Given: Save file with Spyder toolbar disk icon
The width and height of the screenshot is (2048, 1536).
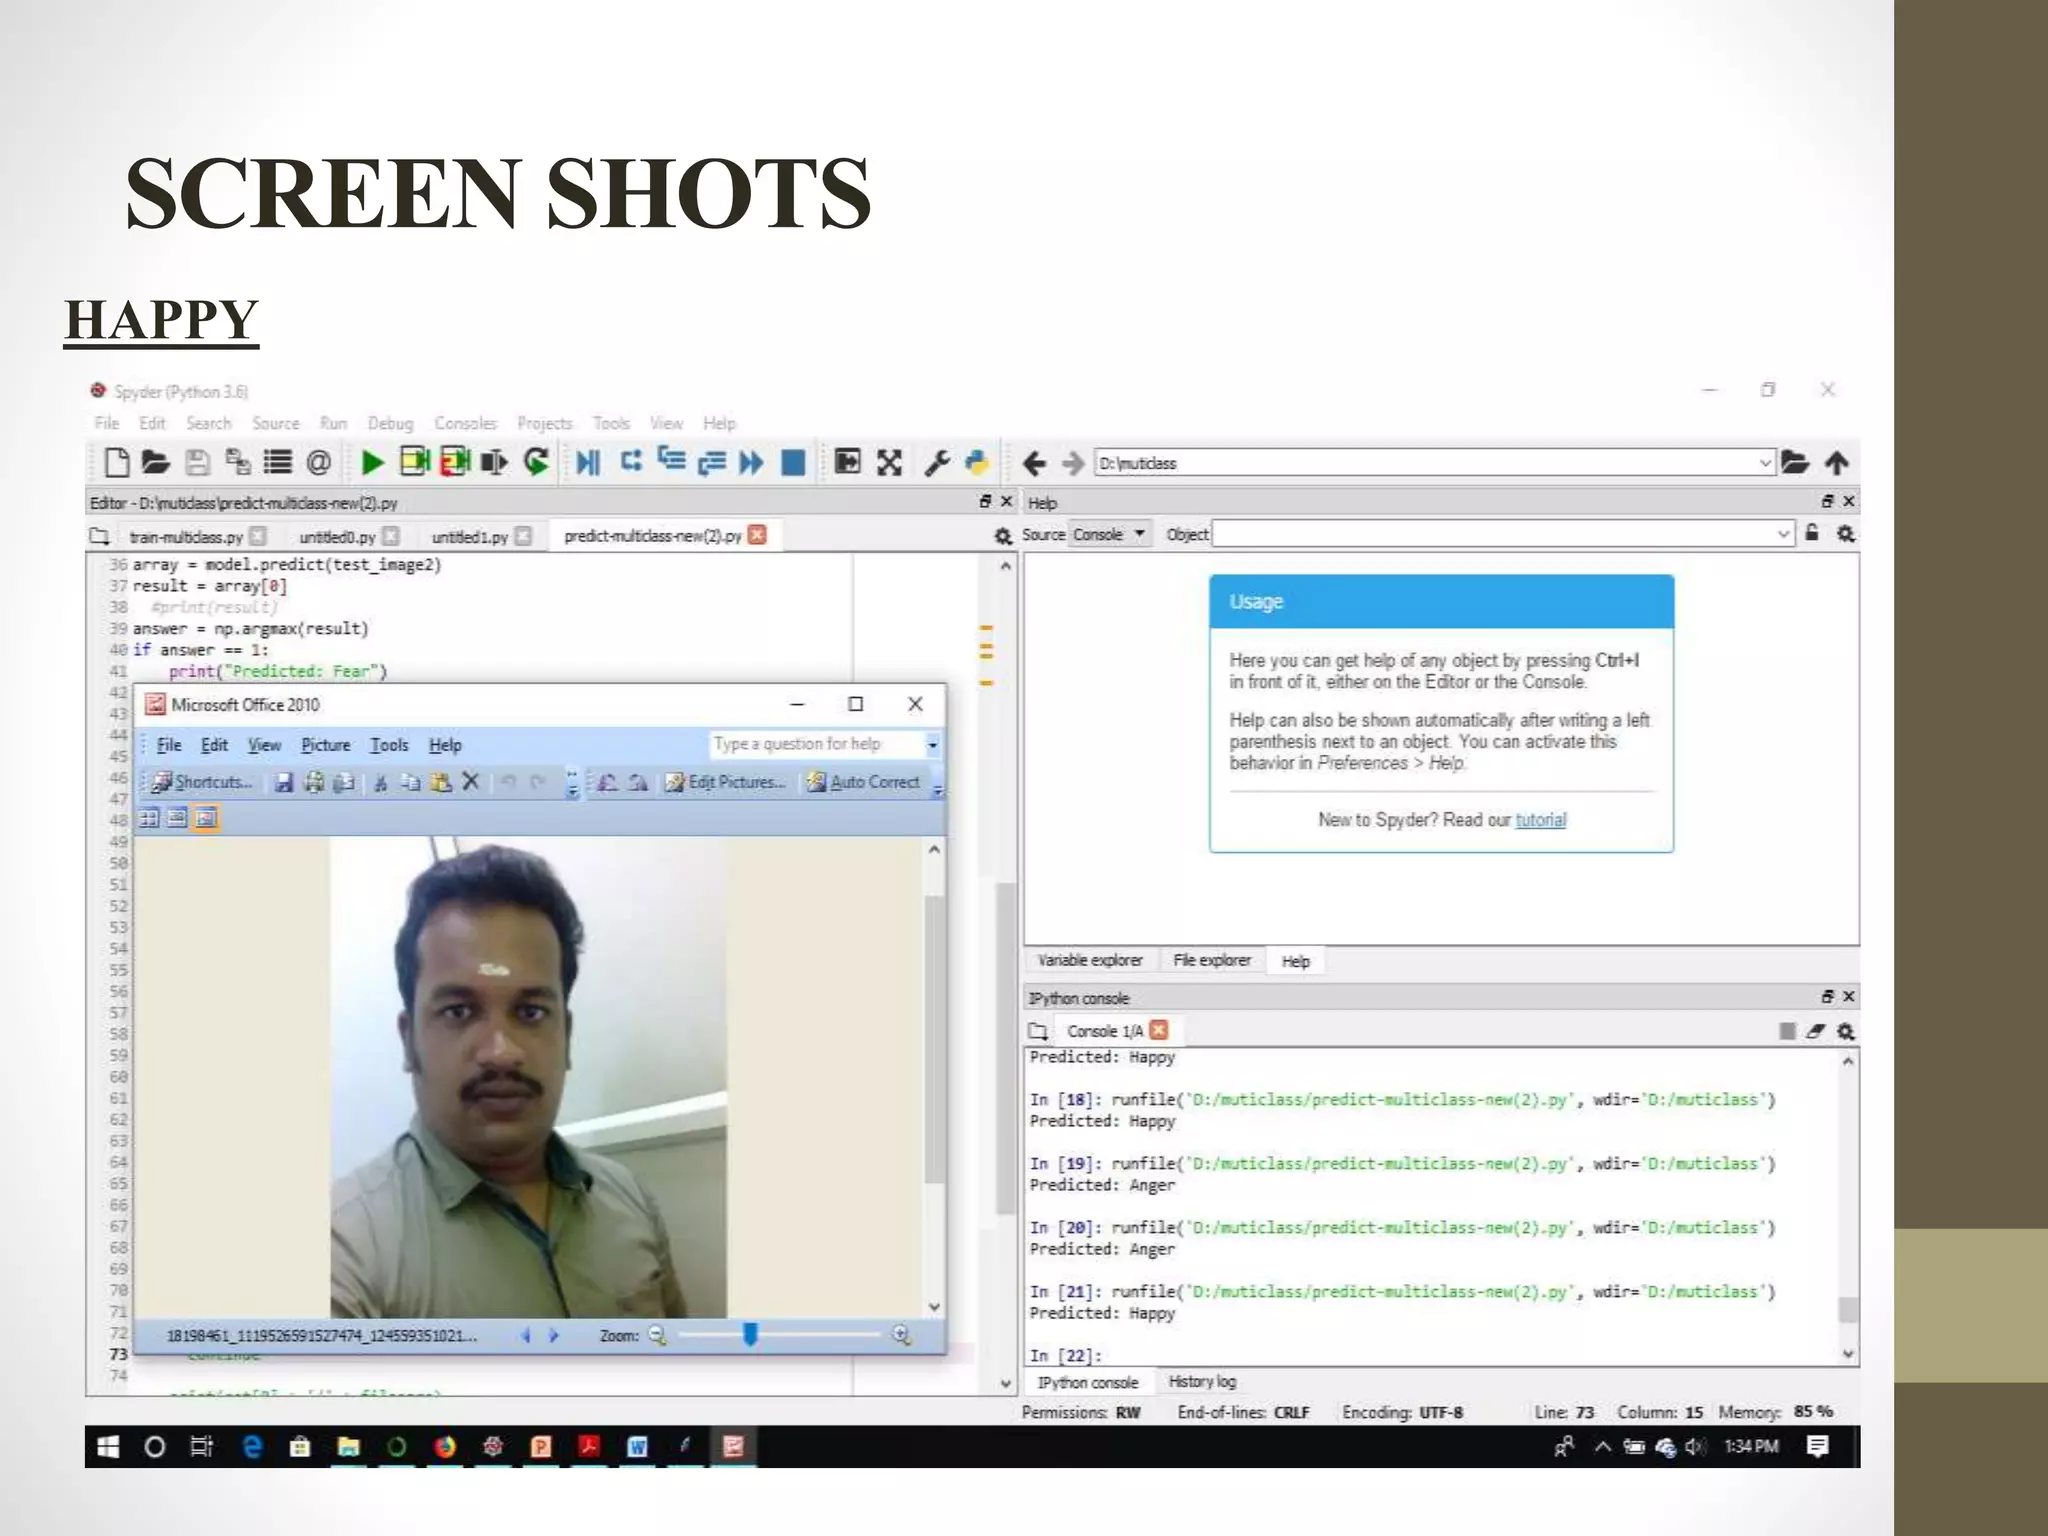Looking at the screenshot, I should [198, 462].
